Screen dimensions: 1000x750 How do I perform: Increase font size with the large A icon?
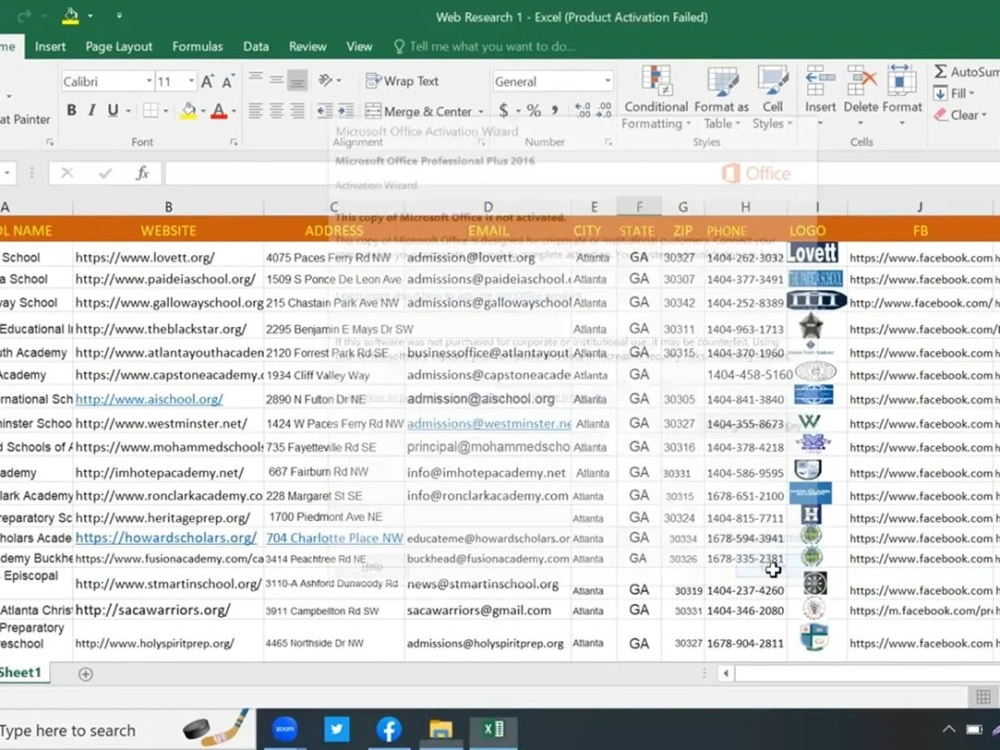[207, 81]
